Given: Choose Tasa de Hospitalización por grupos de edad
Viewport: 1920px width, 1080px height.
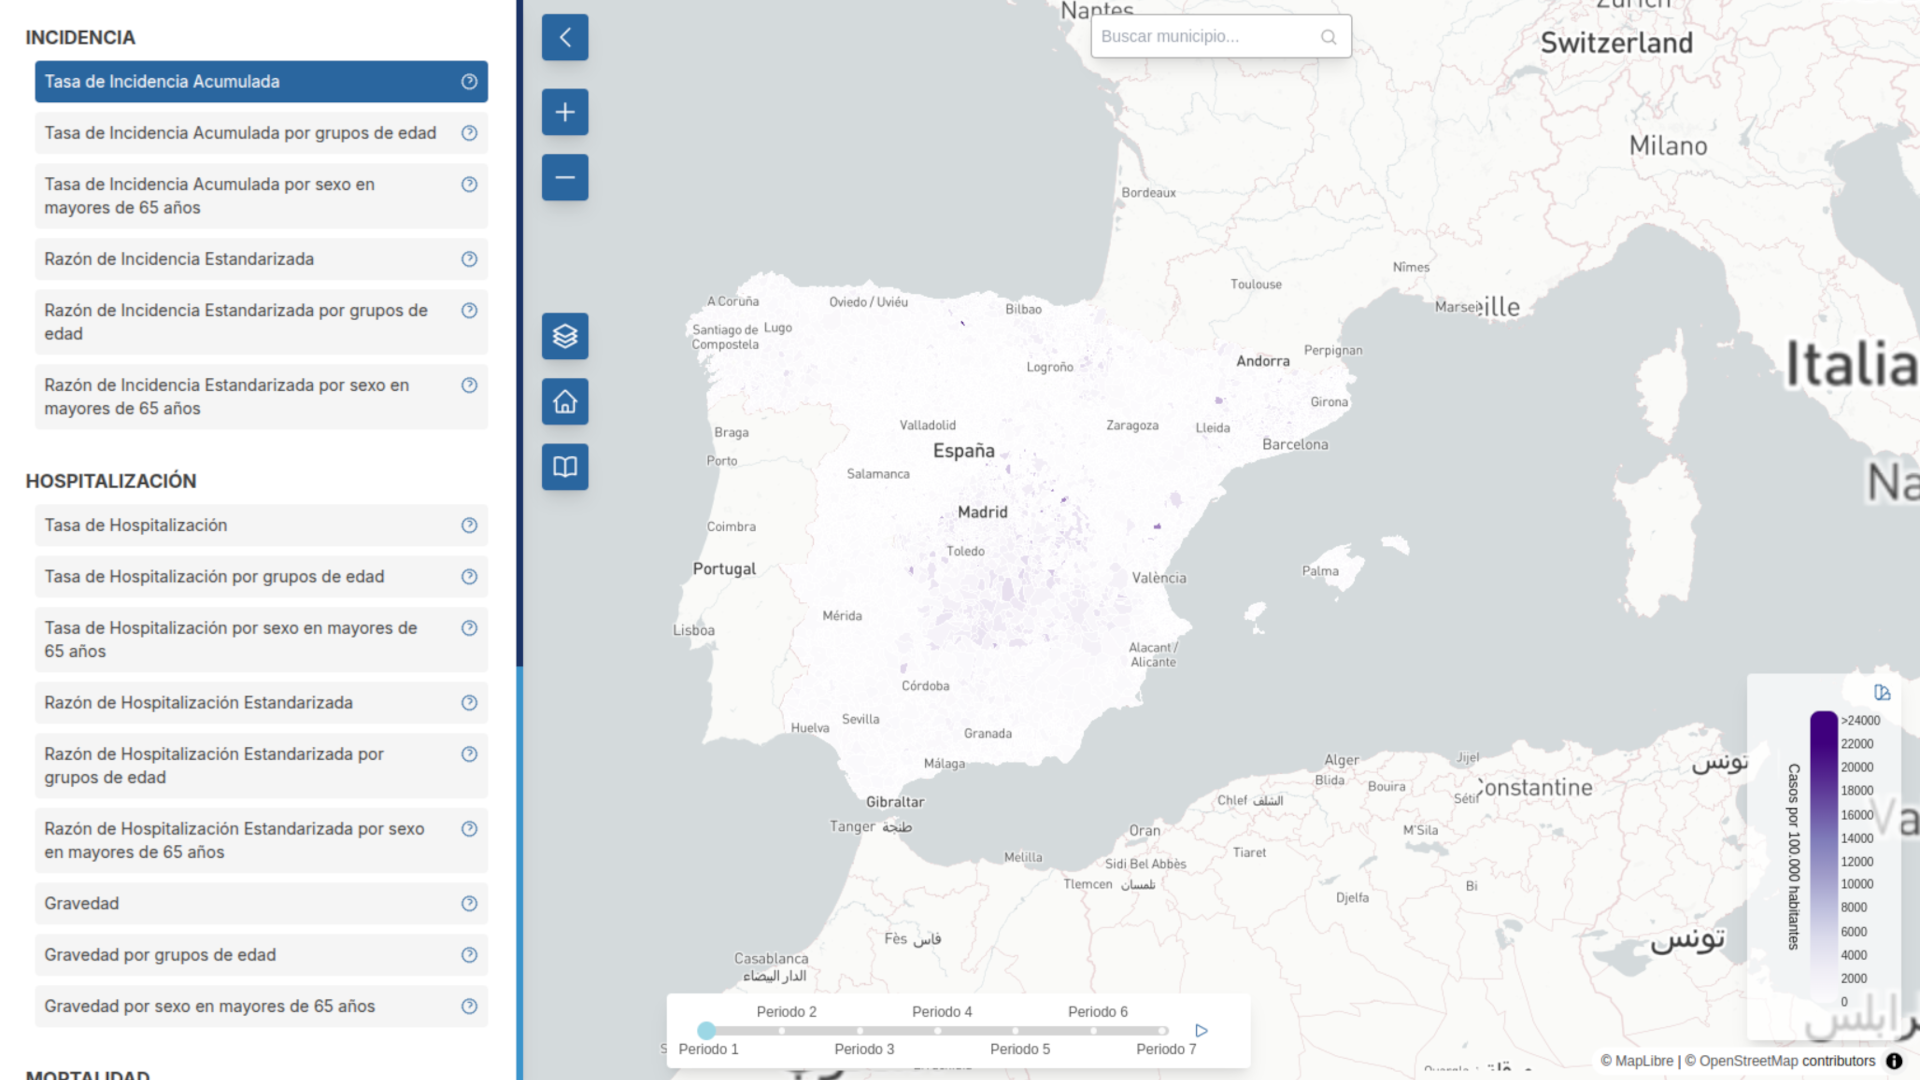Looking at the screenshot, I should [261, 577].
